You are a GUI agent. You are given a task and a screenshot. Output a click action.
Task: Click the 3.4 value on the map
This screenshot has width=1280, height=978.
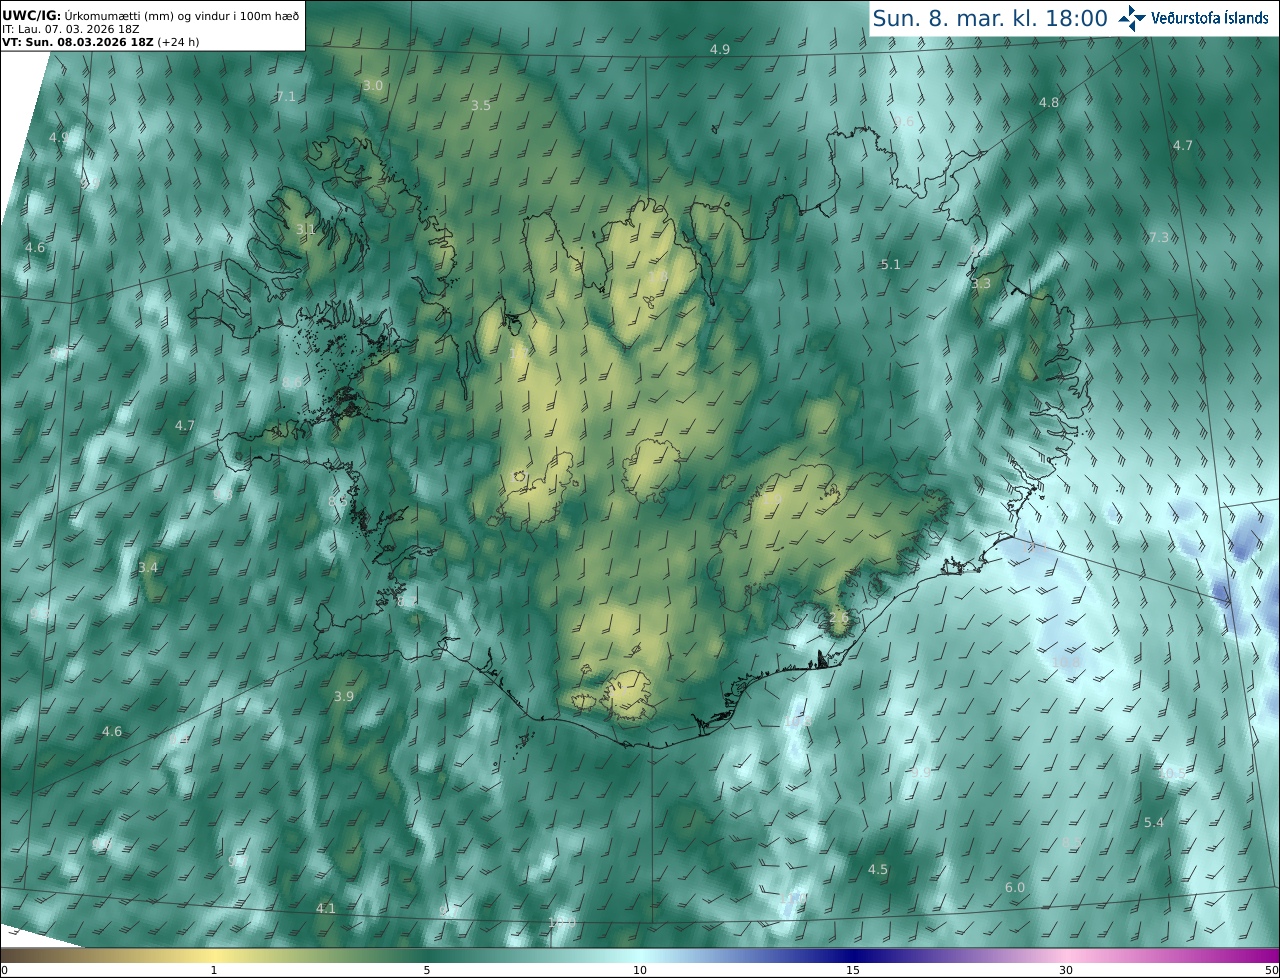148,567
